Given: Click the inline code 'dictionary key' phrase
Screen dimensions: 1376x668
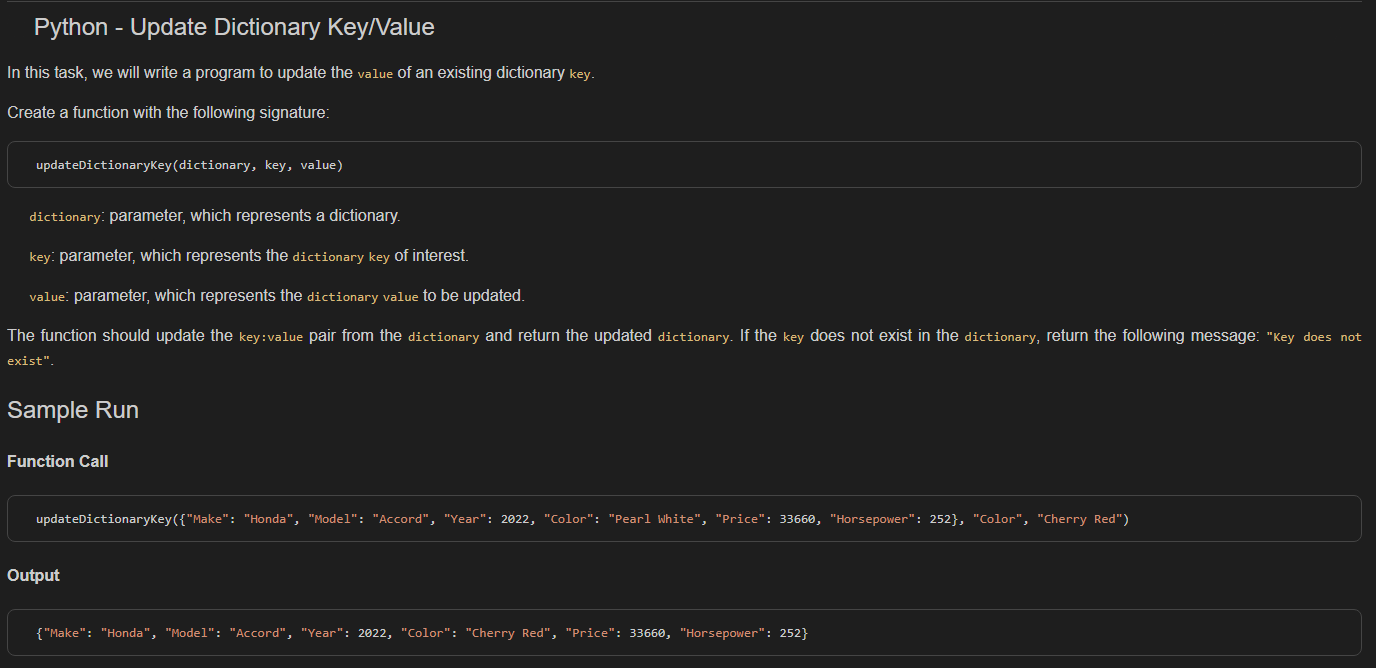Looking at the screenshot, I should coord(342,256).
